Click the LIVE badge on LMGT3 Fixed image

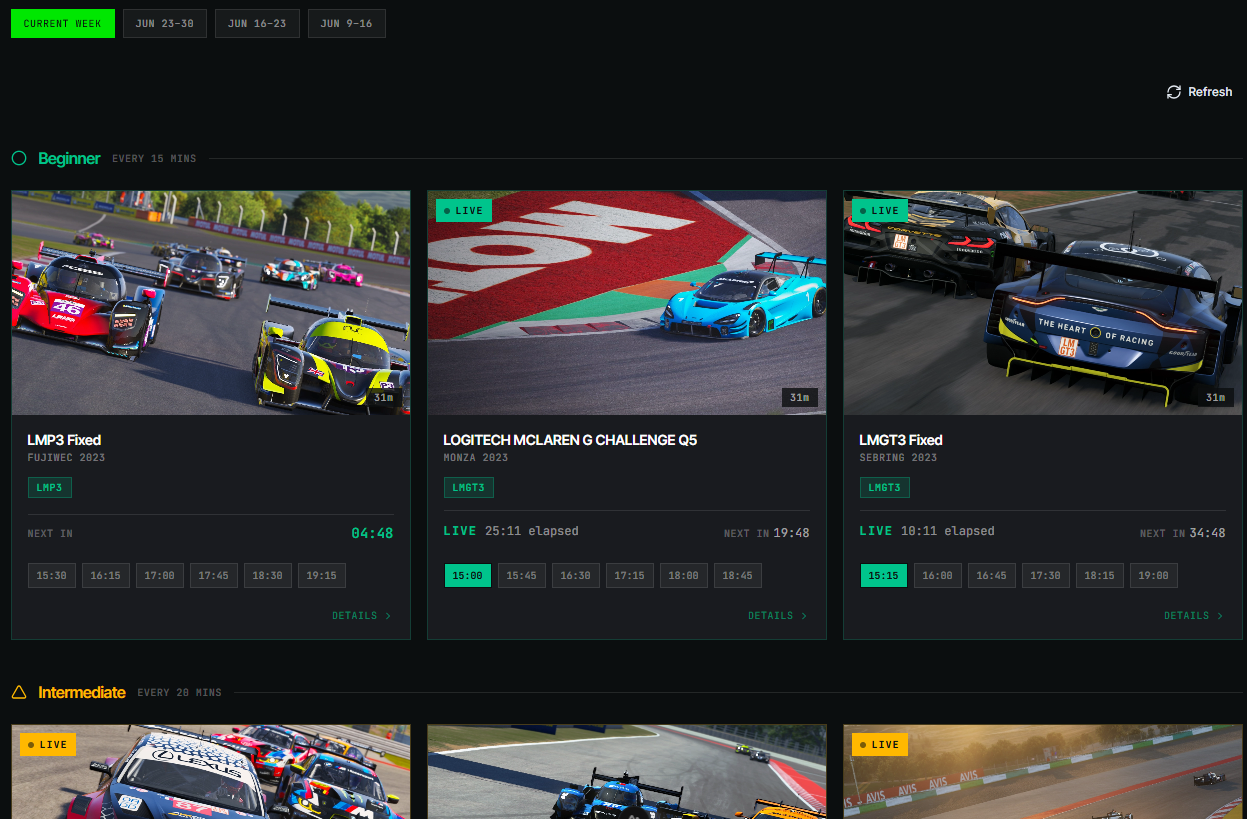point(879,211)
